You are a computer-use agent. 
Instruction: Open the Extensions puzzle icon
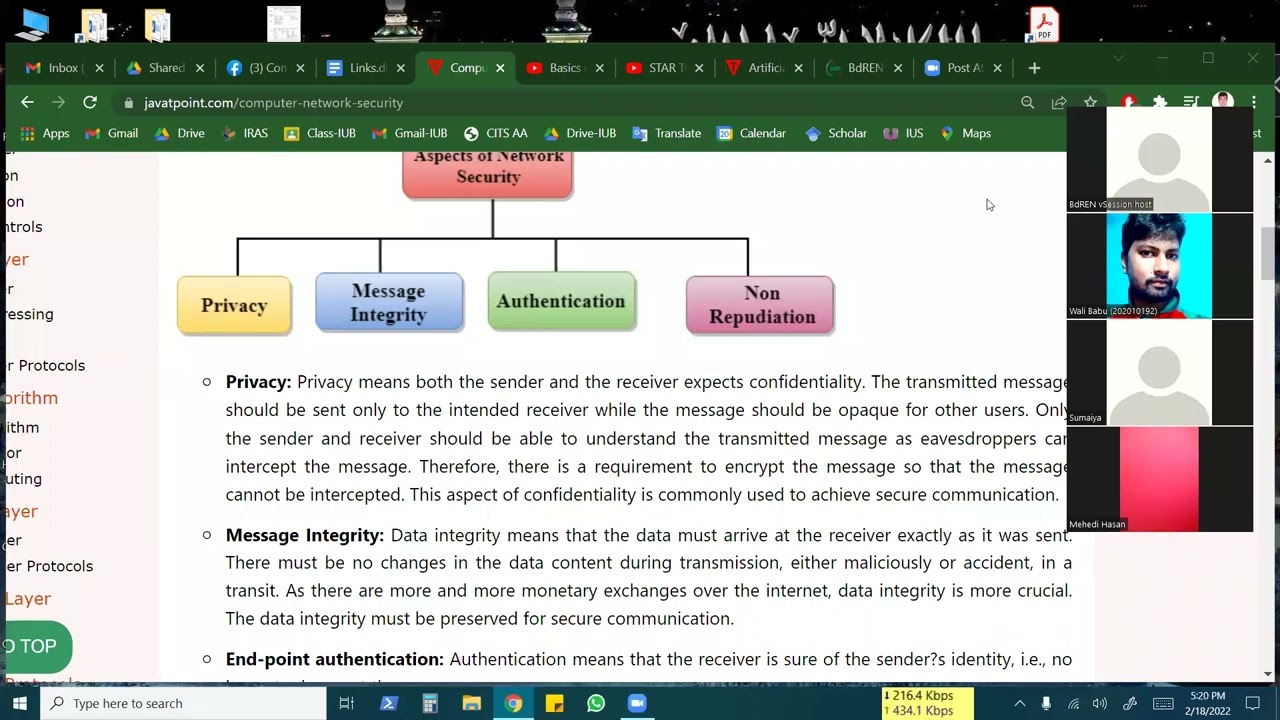point(1160,102)
